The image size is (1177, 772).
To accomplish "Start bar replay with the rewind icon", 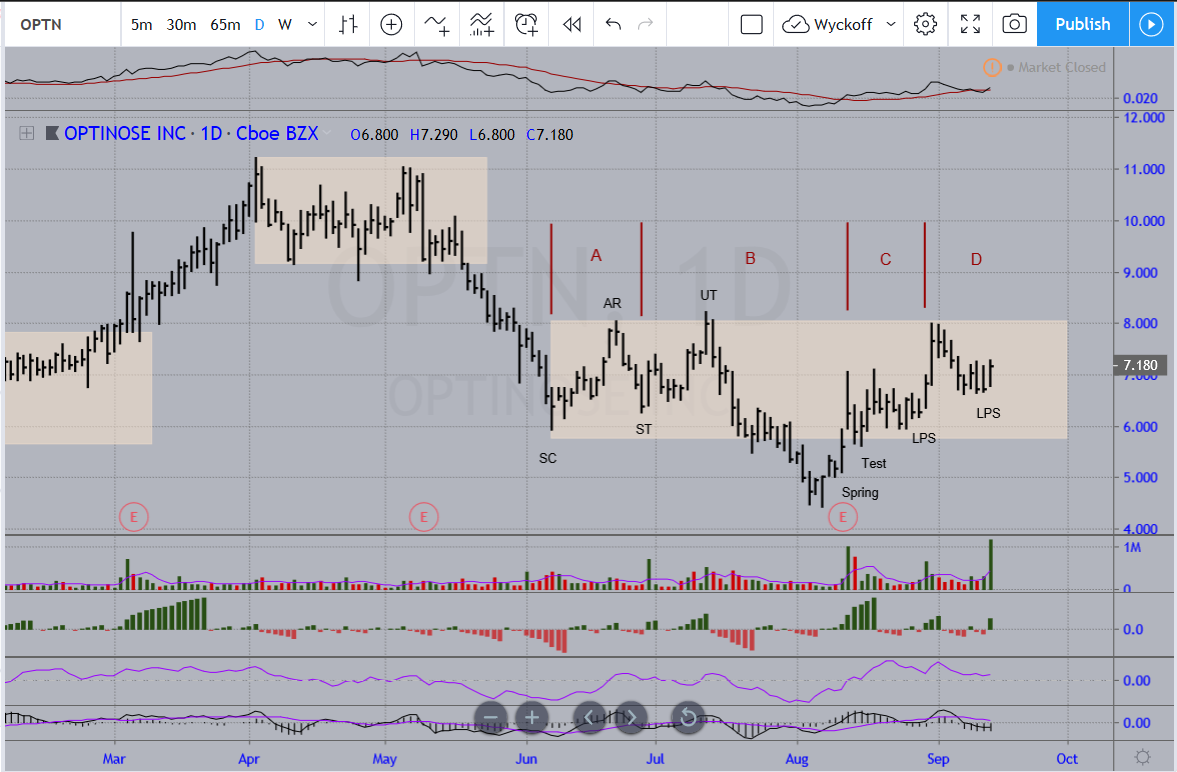I will pyautogui.click(x=571, y=24).
